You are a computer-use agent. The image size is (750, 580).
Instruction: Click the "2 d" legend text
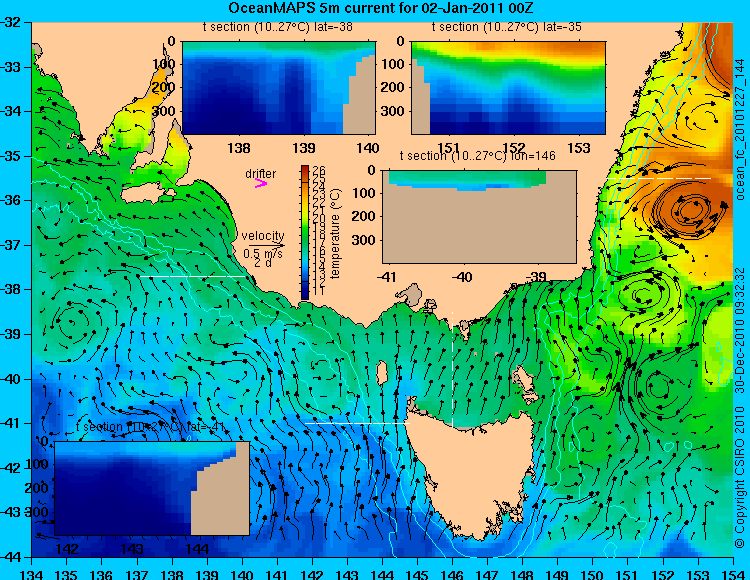click(262, 263)
